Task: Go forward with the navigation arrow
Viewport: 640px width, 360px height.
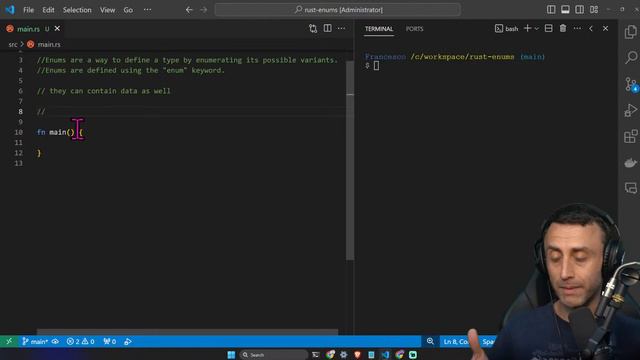Action: [x=204, y=10]
